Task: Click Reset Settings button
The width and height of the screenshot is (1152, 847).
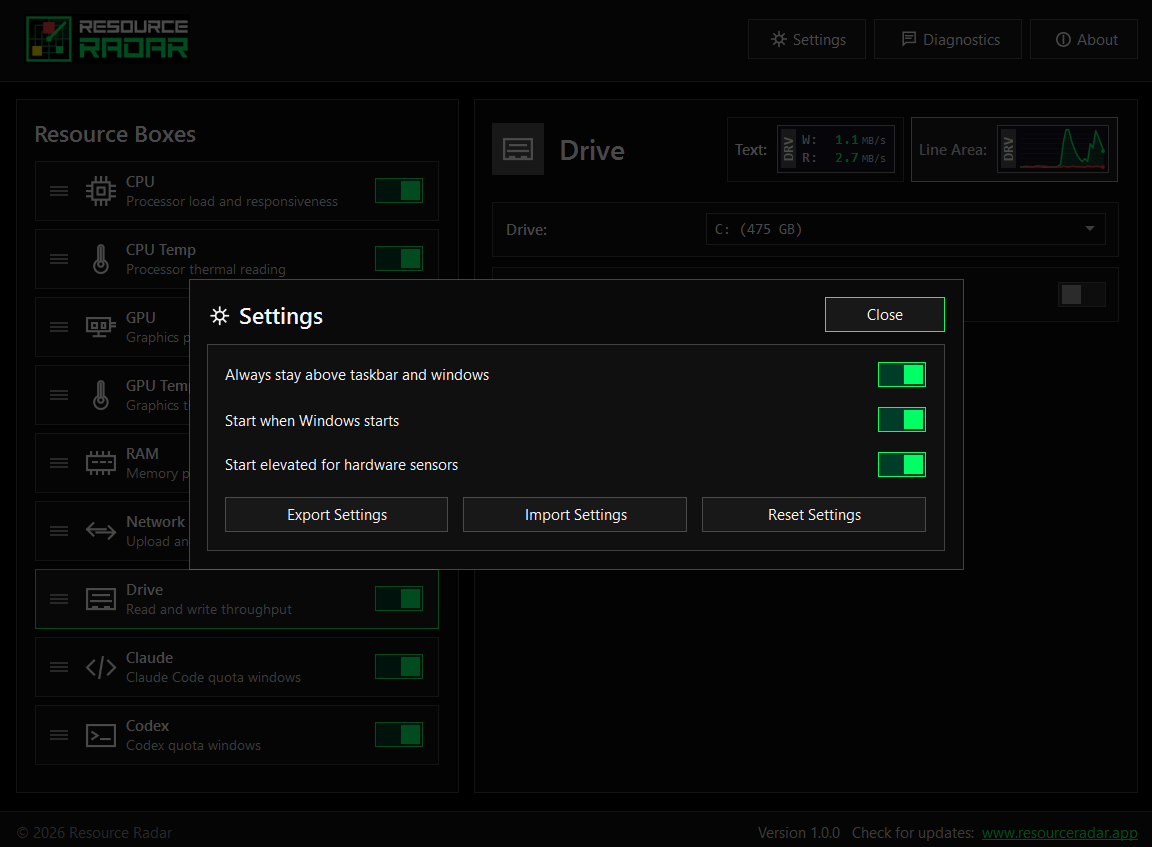Action: pyautogui.click(x=814, y=514)
